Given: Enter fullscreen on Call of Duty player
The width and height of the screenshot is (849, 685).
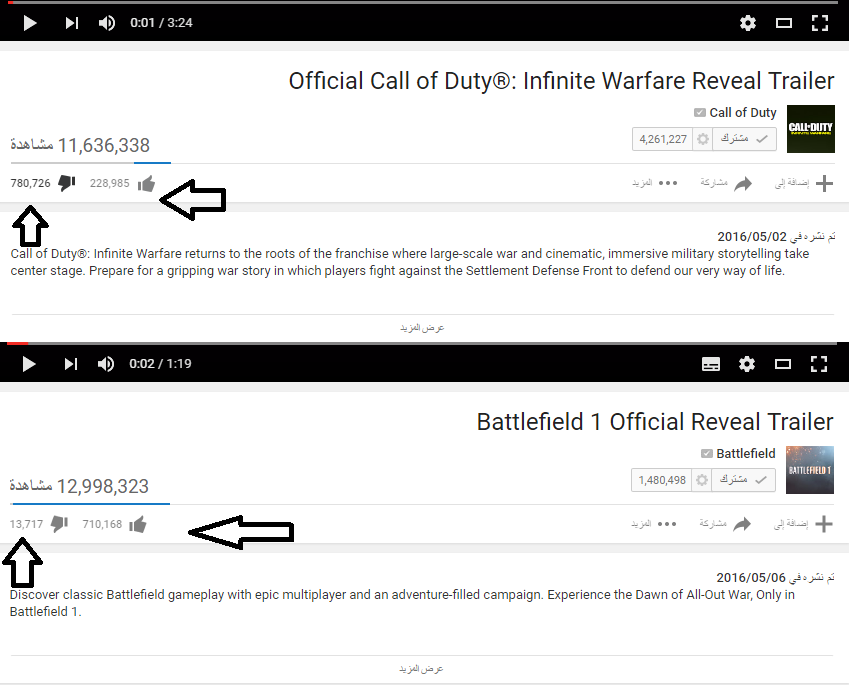Looking at the screenshot, I should point(820,23).
